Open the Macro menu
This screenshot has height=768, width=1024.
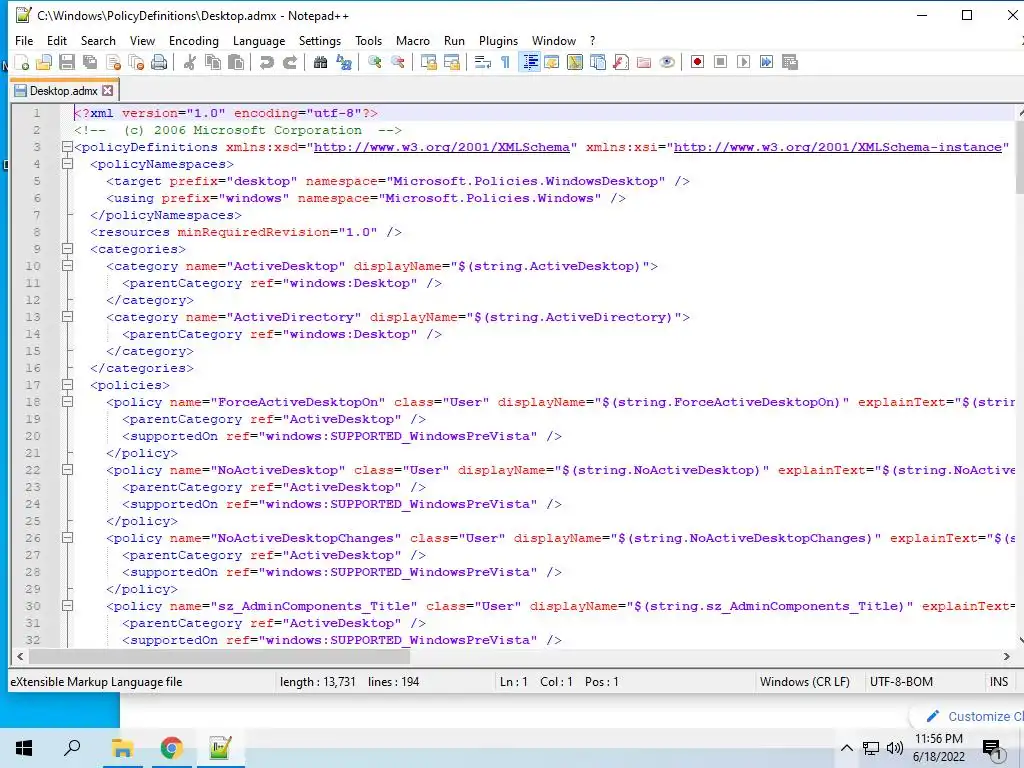pos(413,40)
